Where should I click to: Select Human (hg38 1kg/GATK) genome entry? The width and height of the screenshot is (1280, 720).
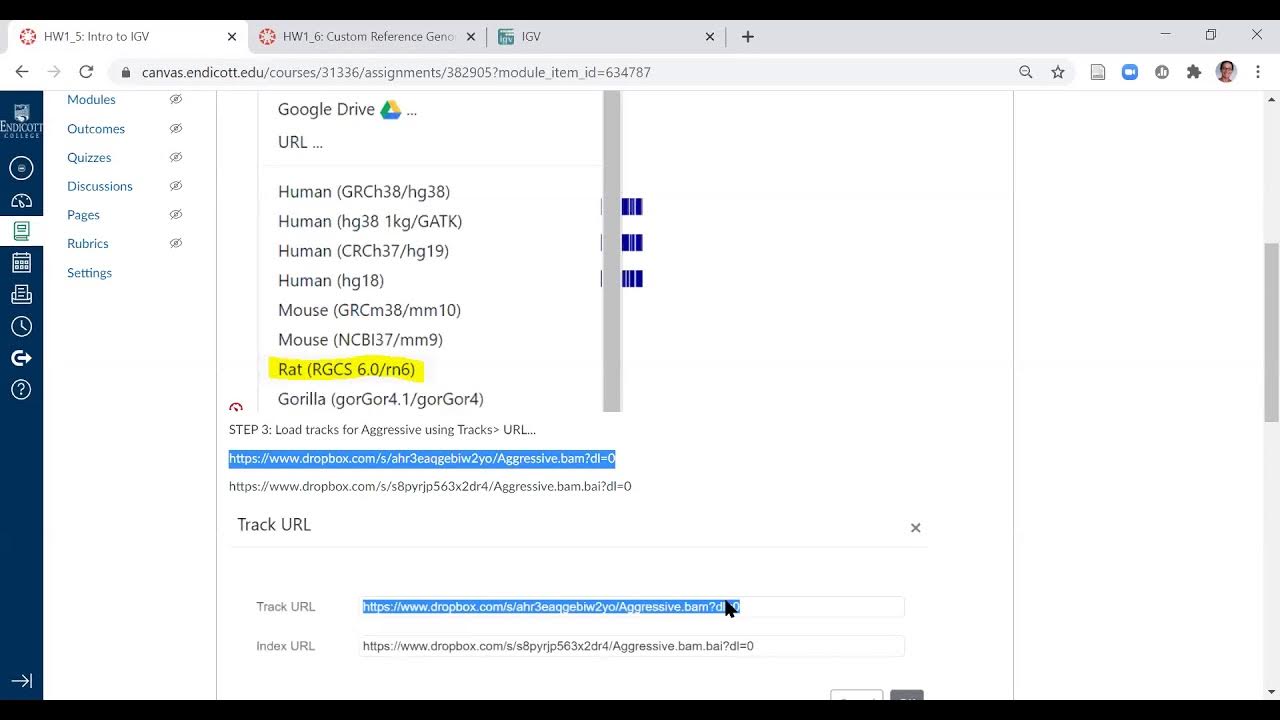coord(370,221)
